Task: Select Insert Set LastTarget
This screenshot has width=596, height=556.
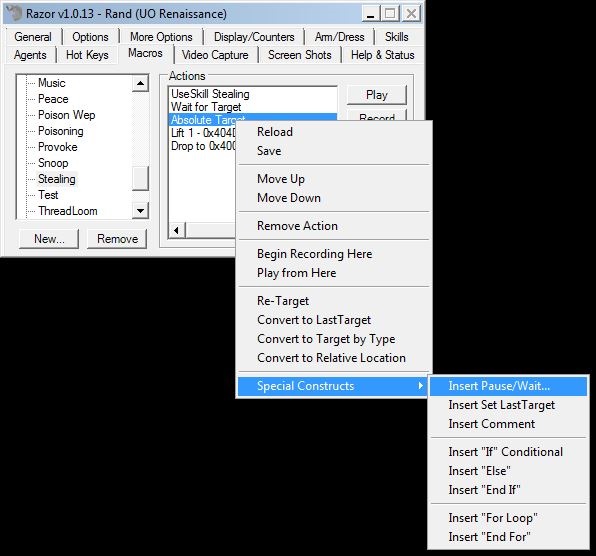Action: (509, 405)
